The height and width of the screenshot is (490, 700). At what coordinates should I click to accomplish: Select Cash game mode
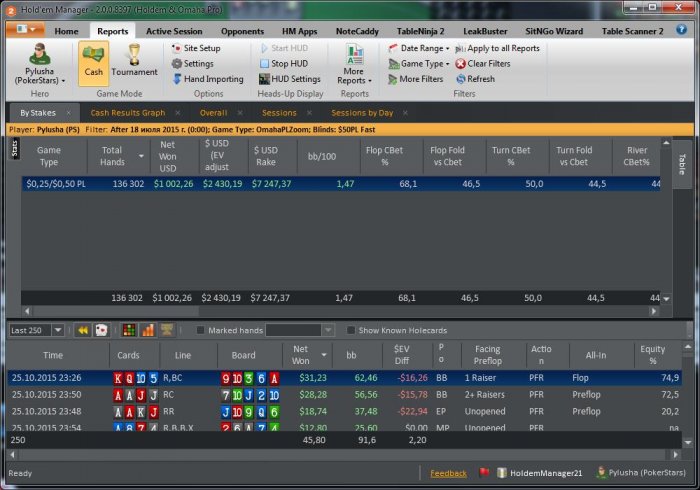tap(93, 63)
